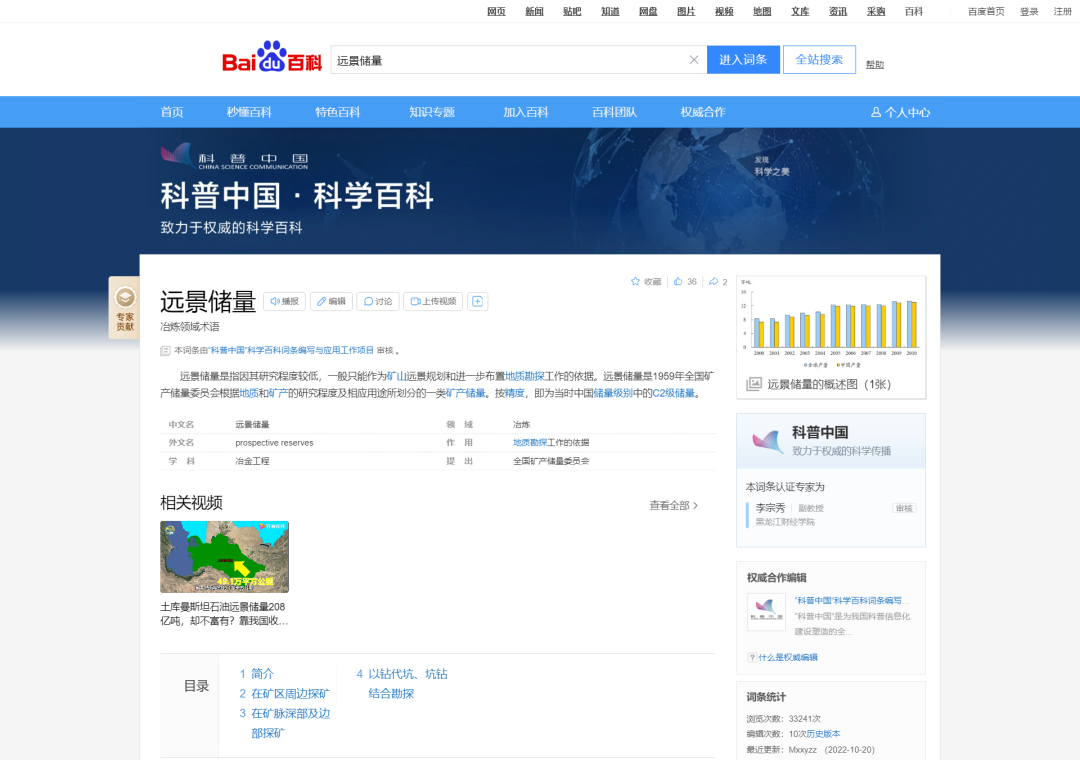This screenshot has width=1080, height=760.
Task: Open the bar chart overview image
Action: point(831,322)
